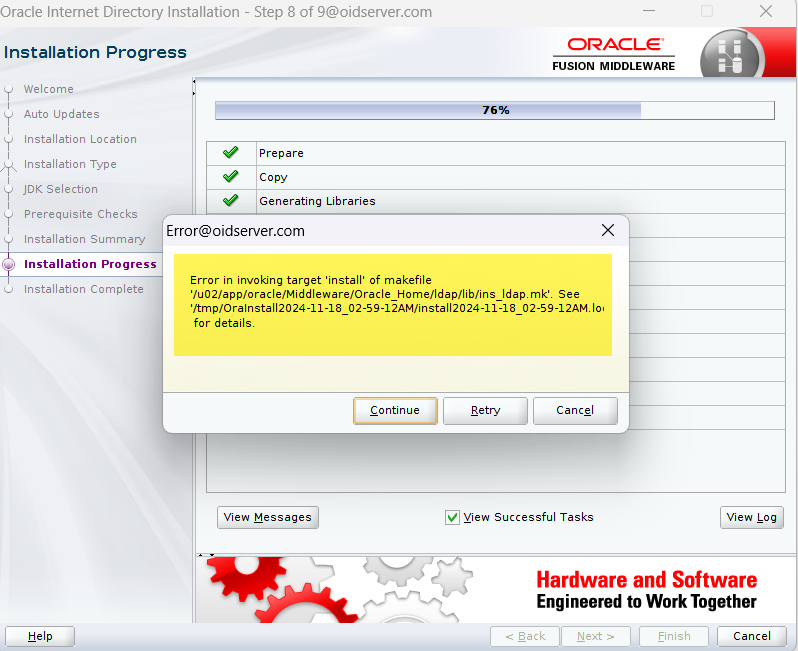Open the View Log button
The image size is (798, 651).
[751, 517]
